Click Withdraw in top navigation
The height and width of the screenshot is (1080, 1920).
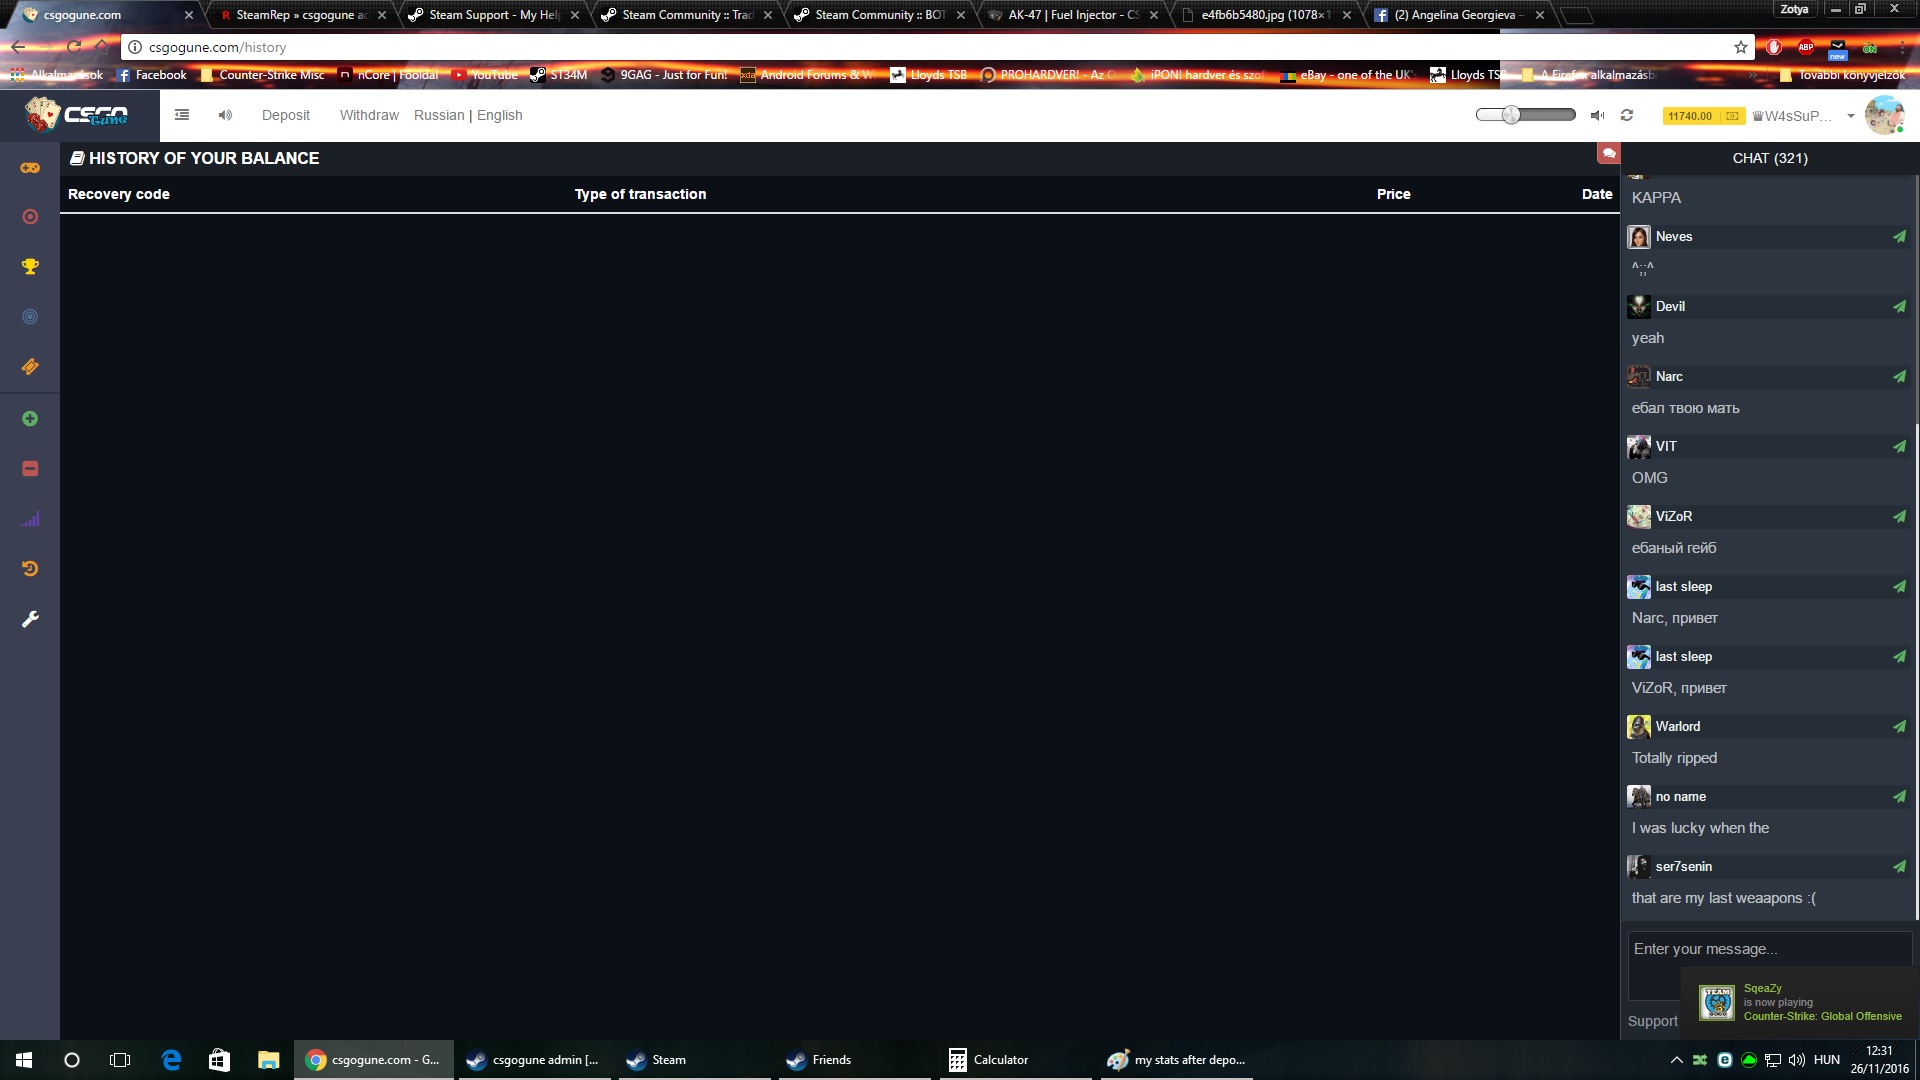tap(369, 116)
